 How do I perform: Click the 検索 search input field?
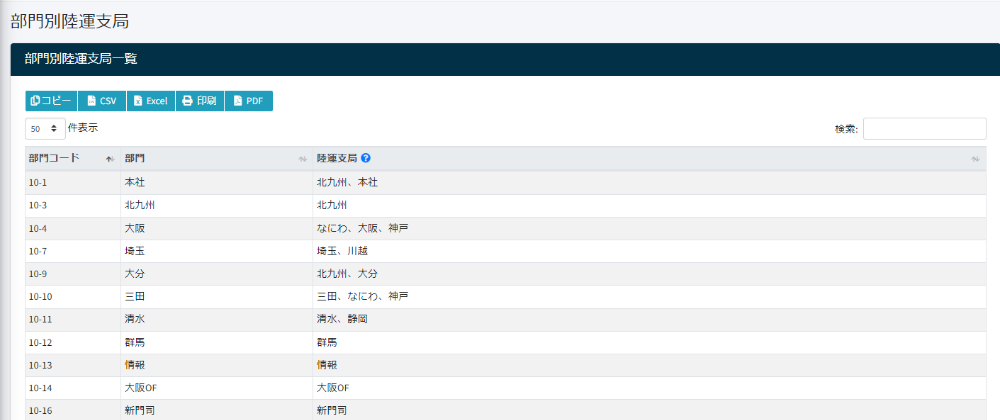point(924,129)
